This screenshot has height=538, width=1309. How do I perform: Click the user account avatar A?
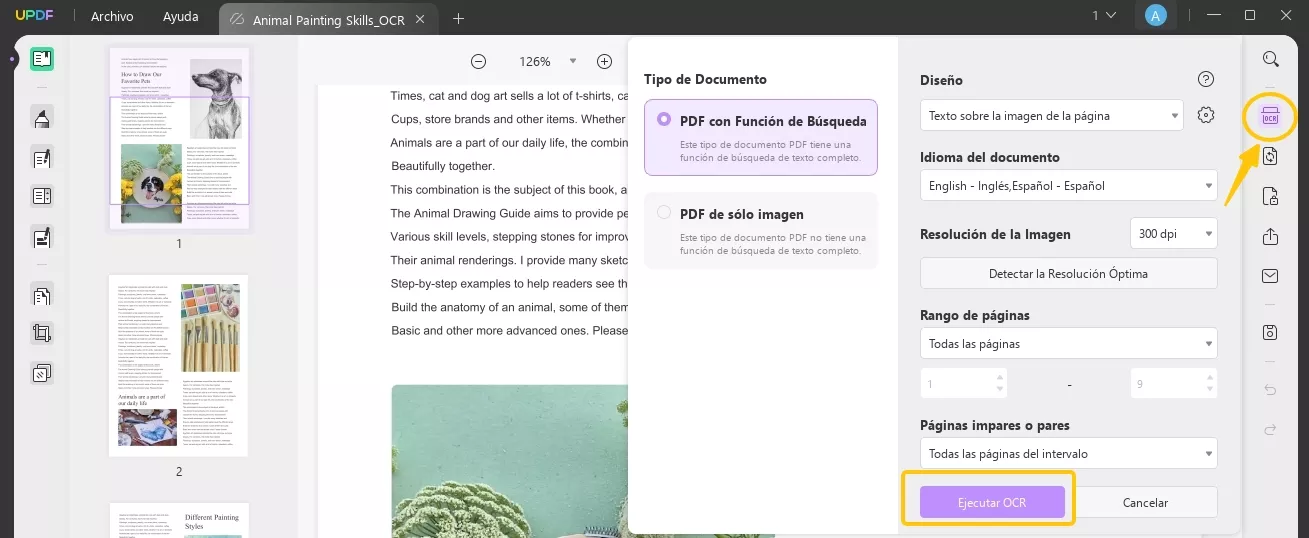tap(1156, 15)
